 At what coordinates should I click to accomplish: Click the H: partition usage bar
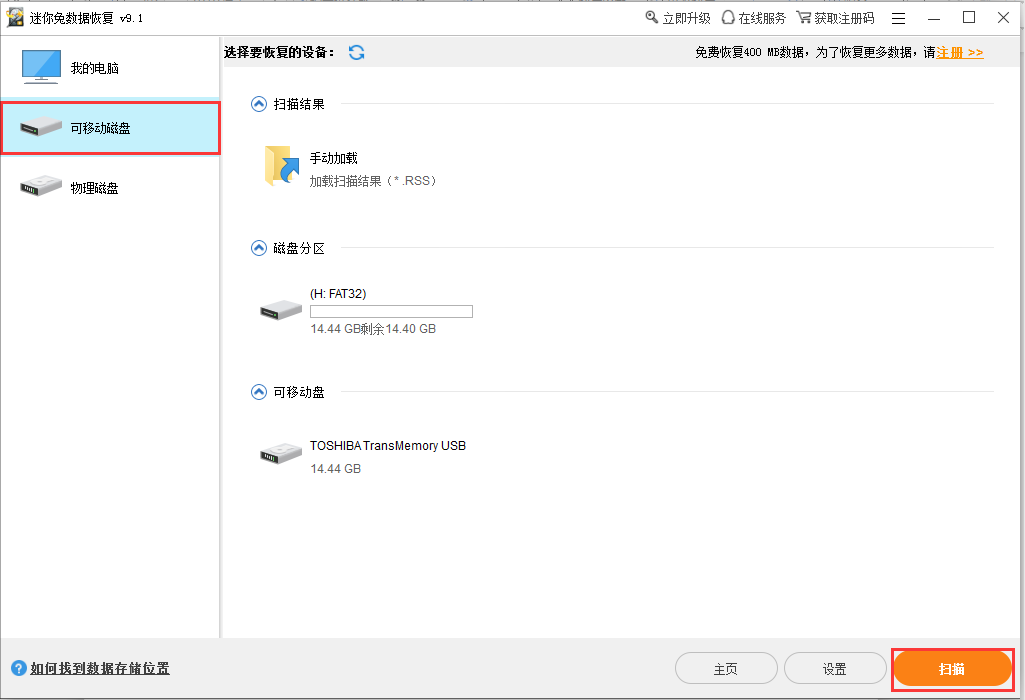(391, 311)
